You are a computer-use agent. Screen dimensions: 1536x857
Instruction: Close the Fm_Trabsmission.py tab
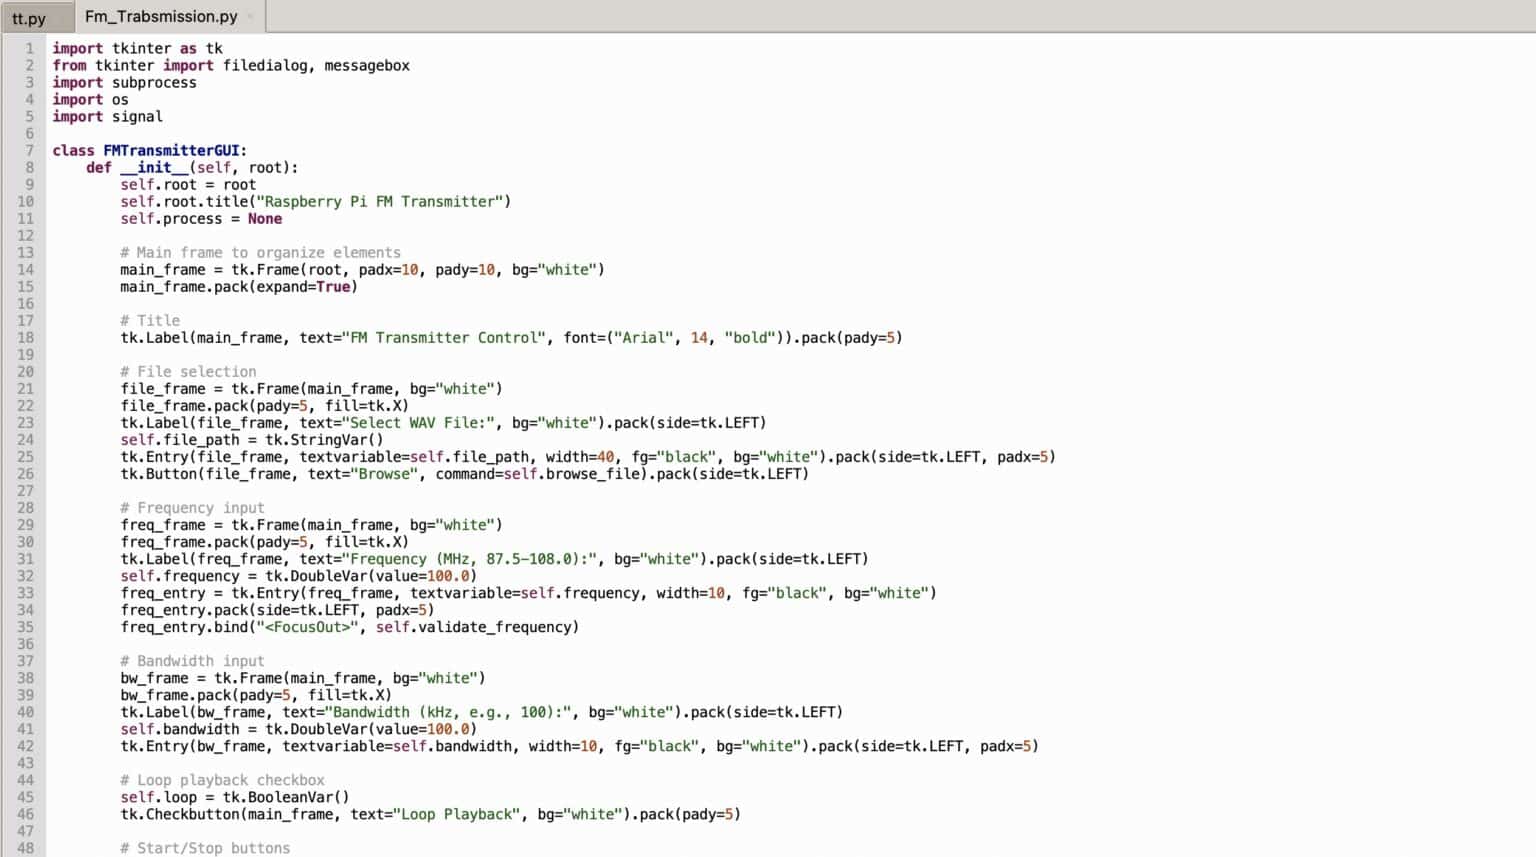pos(250,17)
